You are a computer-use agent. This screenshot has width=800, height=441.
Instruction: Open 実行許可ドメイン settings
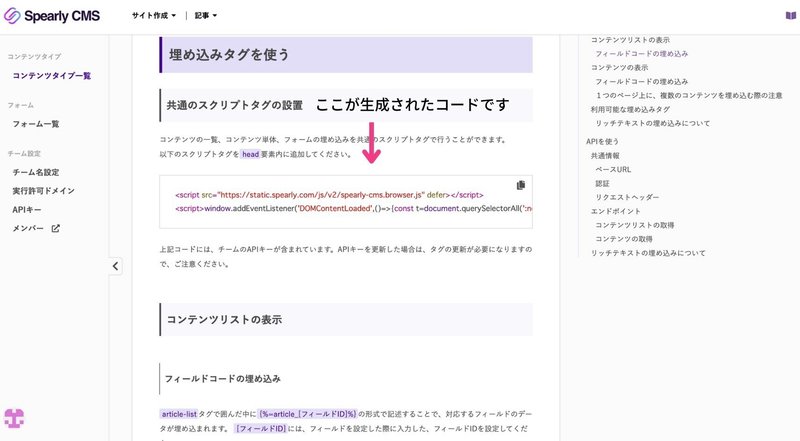pyautogui.click(x=43, y=190)
